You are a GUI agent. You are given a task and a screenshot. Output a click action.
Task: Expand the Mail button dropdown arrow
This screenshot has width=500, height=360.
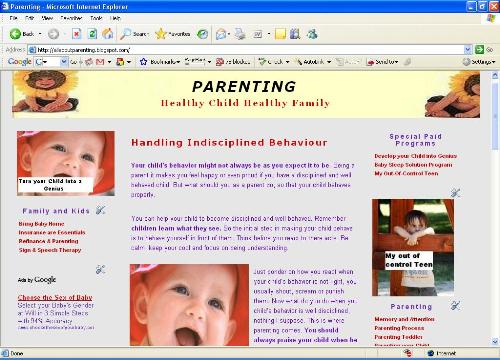coord(229,34)
